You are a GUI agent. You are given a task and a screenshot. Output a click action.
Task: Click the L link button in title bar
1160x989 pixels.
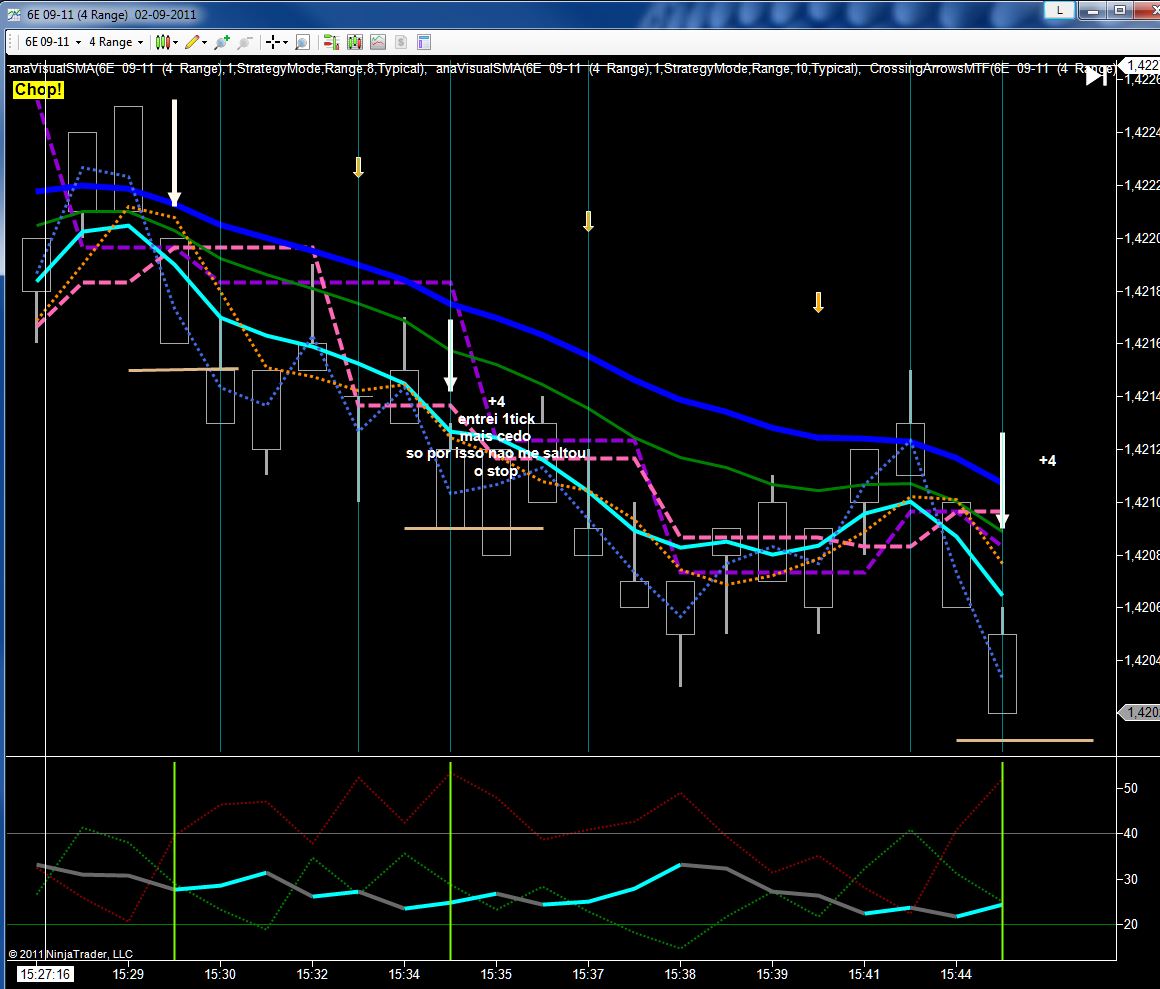[1059, 10]
